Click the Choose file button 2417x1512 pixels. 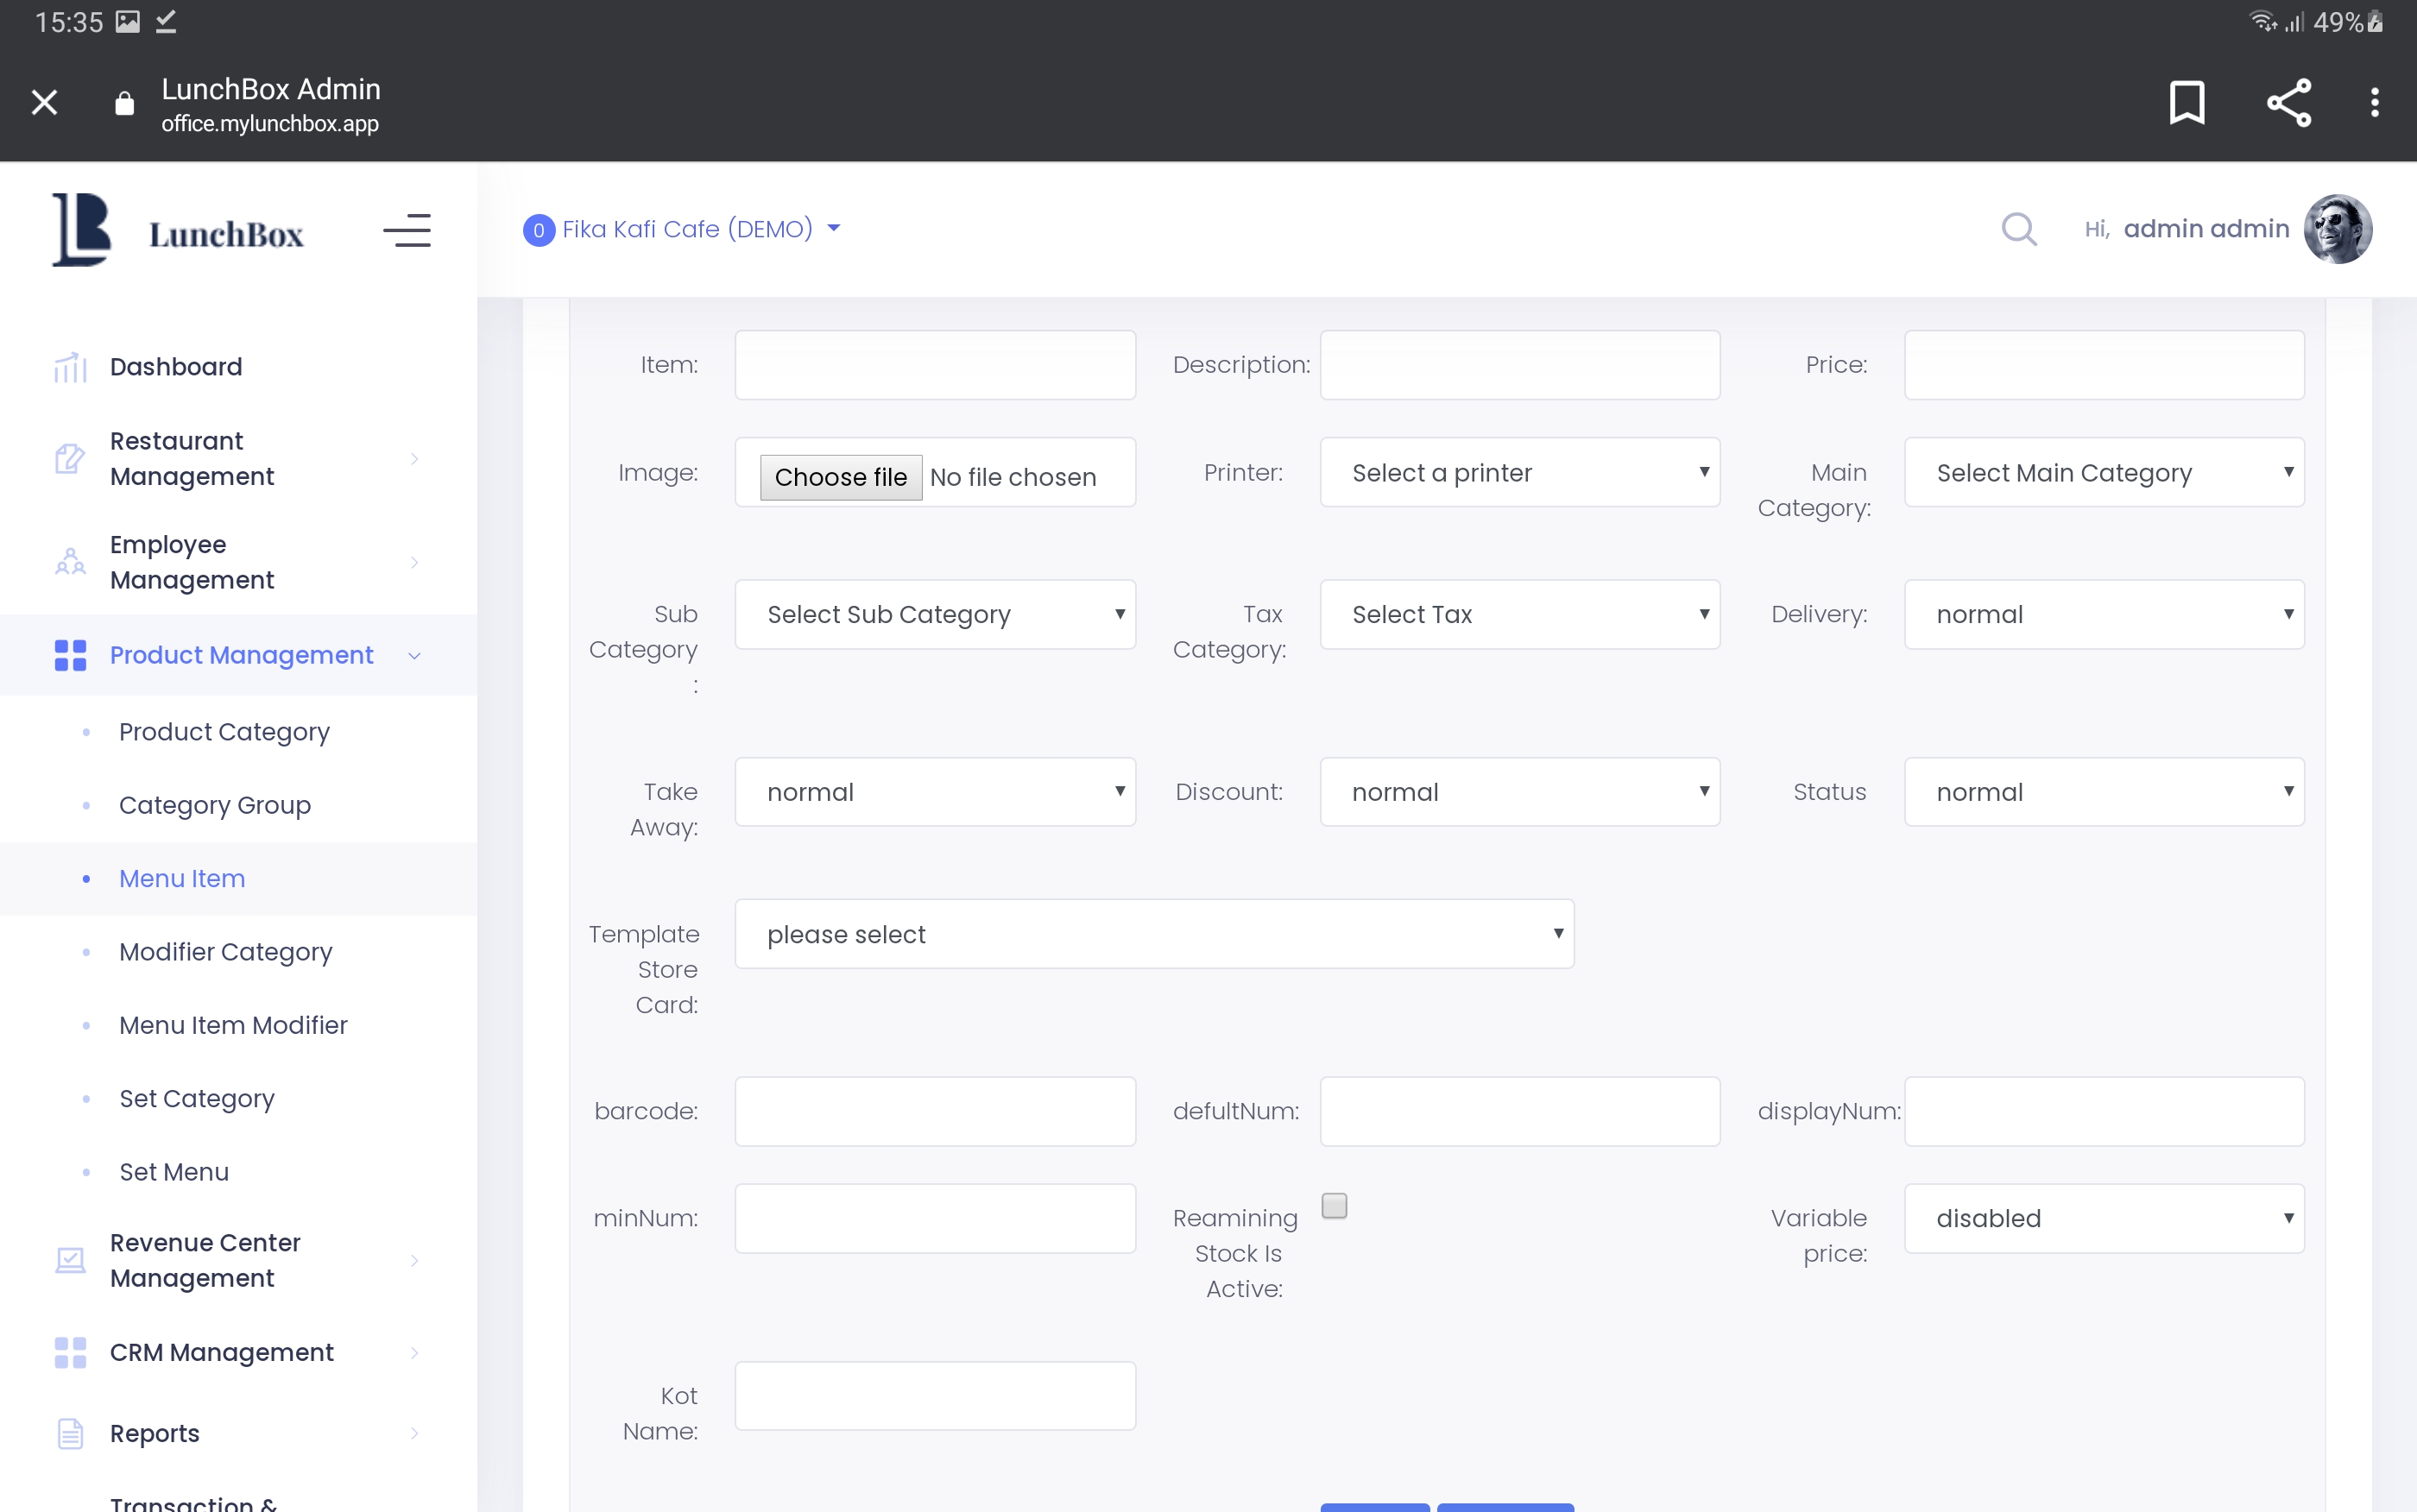click(x=840, y=477)
